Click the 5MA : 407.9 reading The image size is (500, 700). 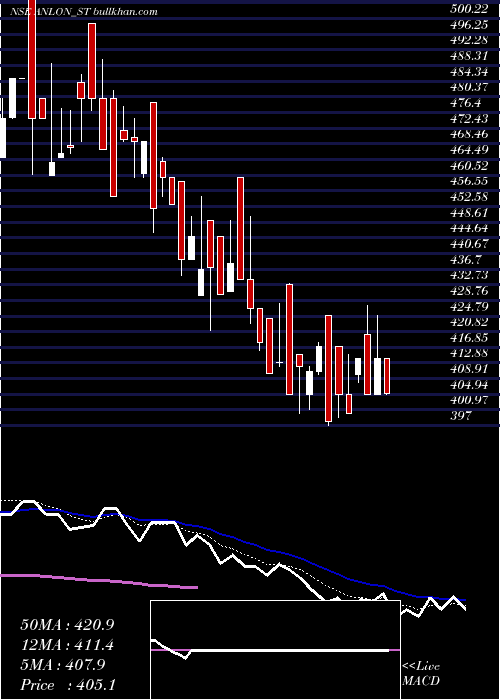[x=63, y=665]
